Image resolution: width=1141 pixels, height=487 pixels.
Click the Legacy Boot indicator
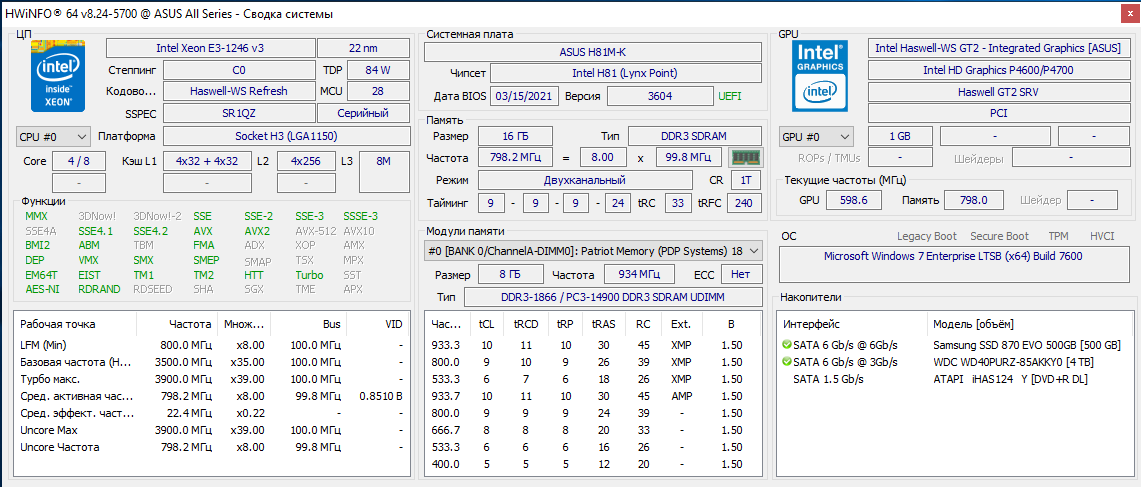point(927,236)
